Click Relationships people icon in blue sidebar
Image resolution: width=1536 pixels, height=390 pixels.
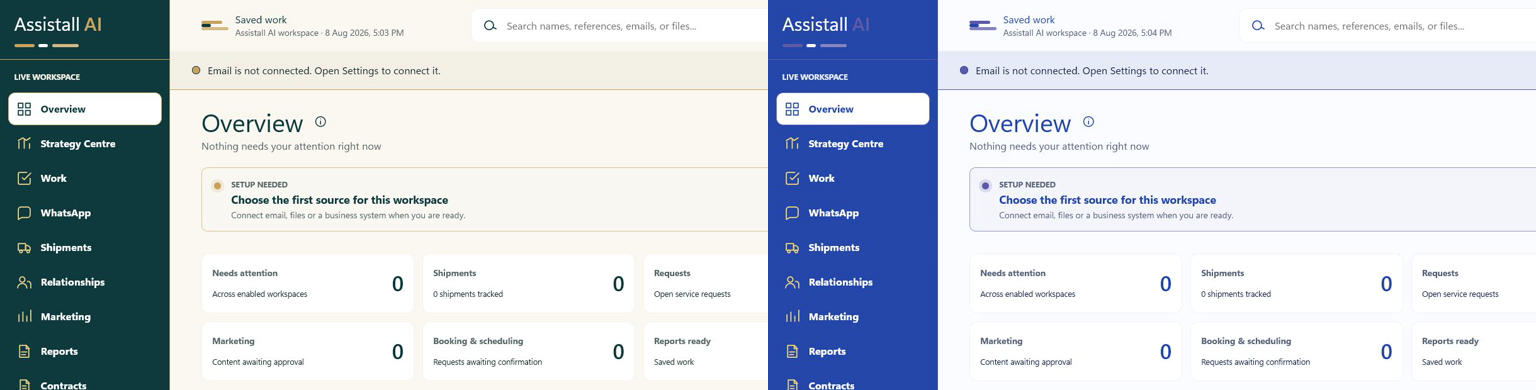(x=792, y=282)
